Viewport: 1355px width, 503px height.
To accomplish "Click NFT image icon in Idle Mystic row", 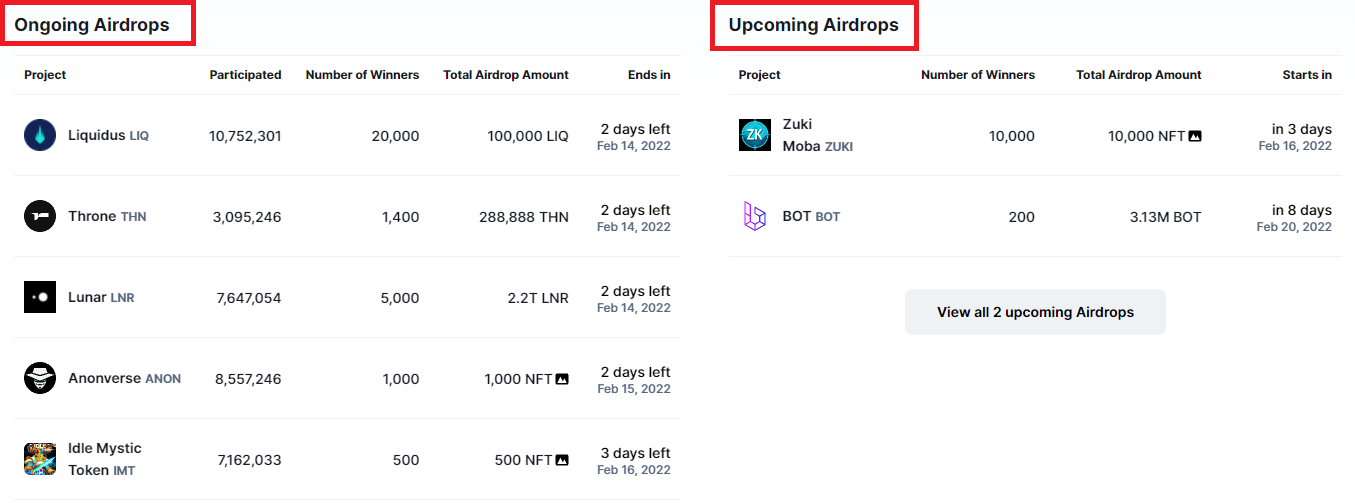I will [x=562, y=460].
